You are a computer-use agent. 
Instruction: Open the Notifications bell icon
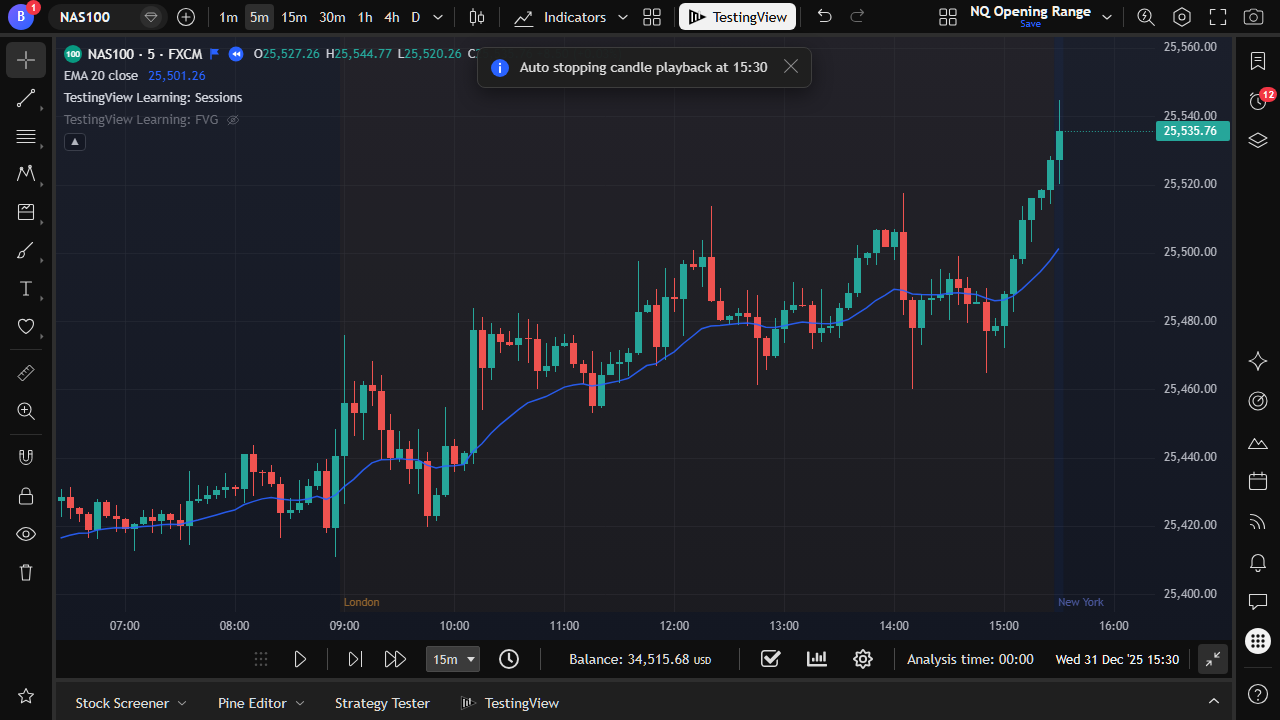point(1258,562)
